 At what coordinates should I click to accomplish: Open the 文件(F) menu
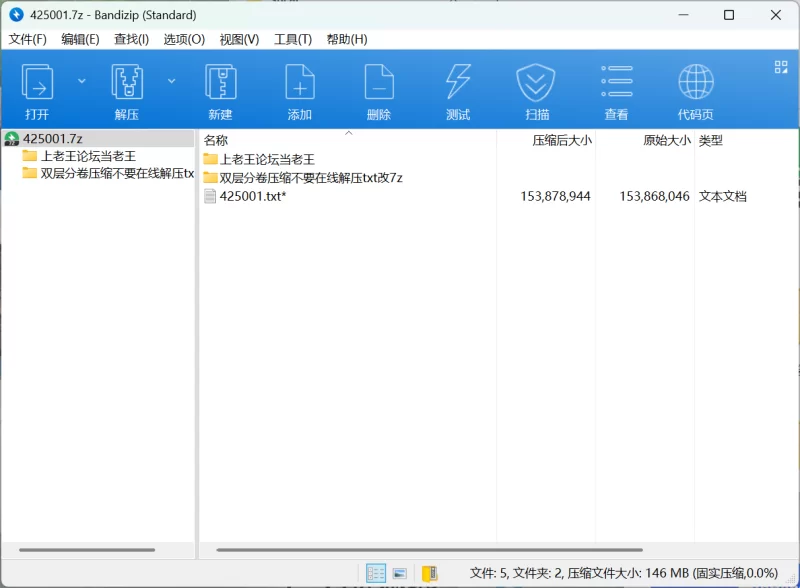[x=28, y=39]
